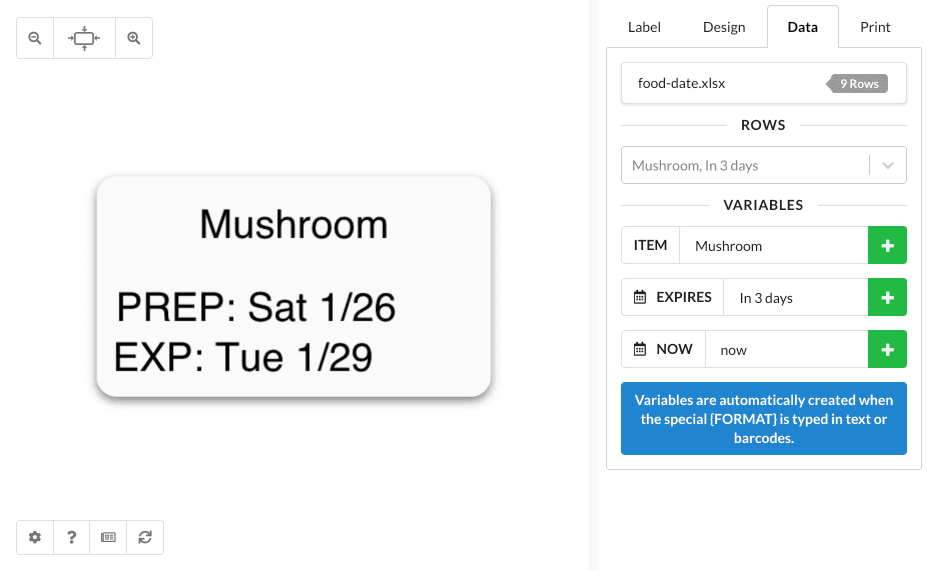The image size is (927, 571).
Task: Click the zoom out magnifier icon
Action: (35, 39)
